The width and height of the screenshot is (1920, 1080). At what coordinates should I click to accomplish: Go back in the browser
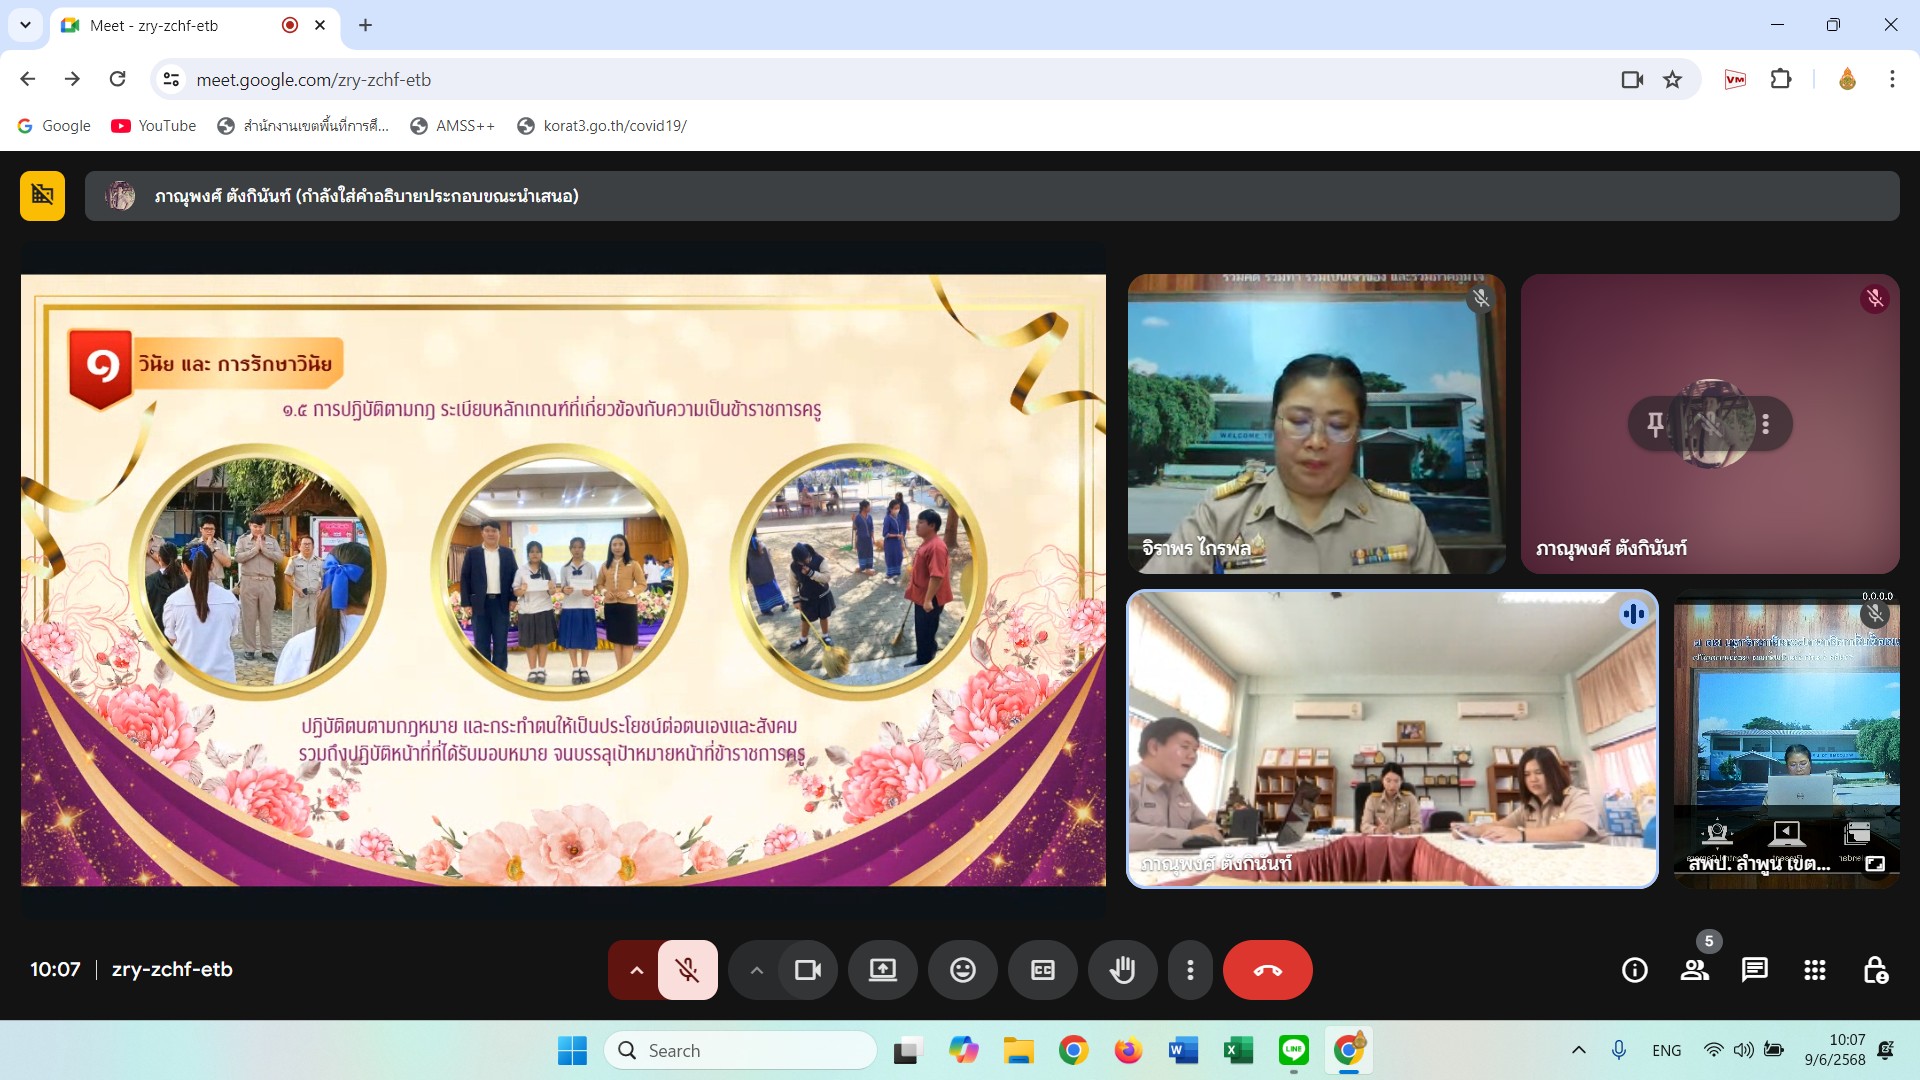[28, 79]
